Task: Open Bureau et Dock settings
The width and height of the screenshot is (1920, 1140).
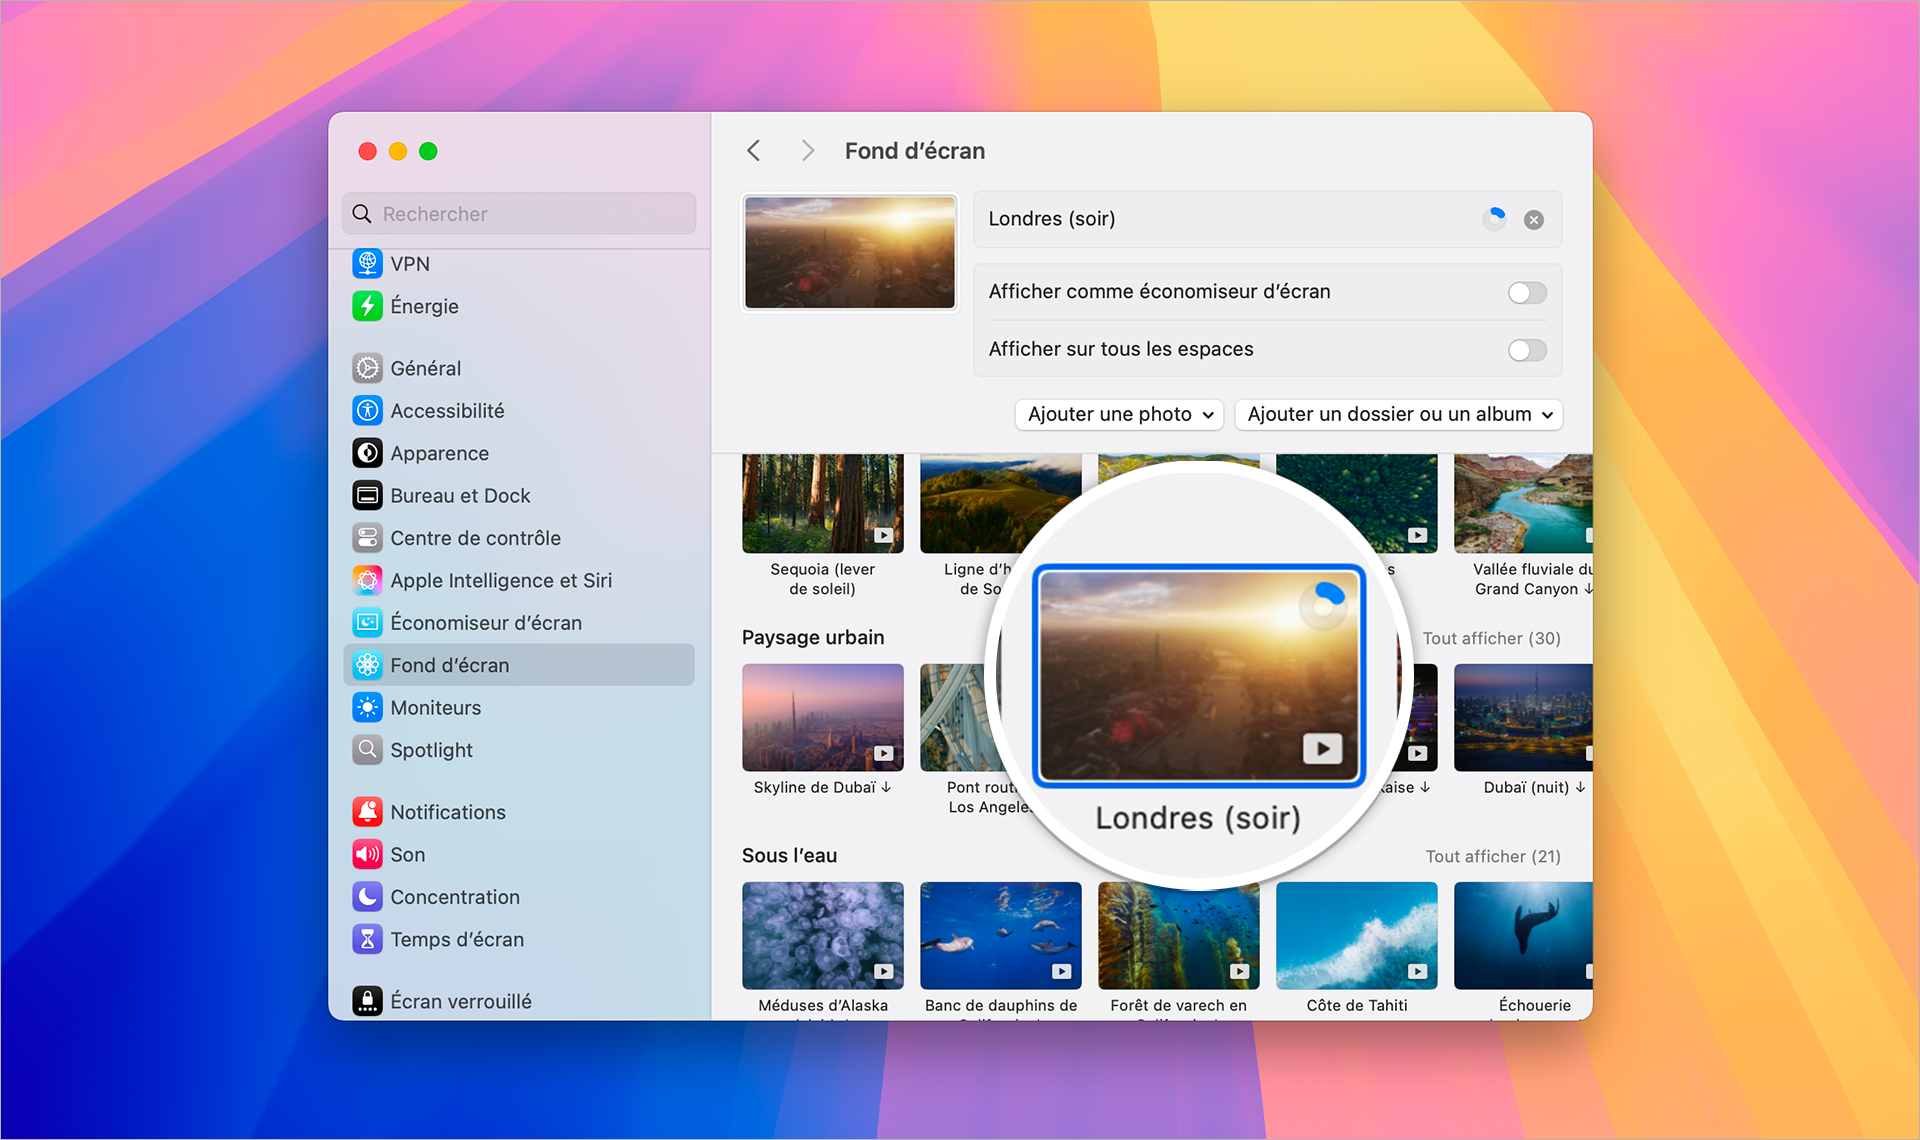Action: (x=368, y=495)
